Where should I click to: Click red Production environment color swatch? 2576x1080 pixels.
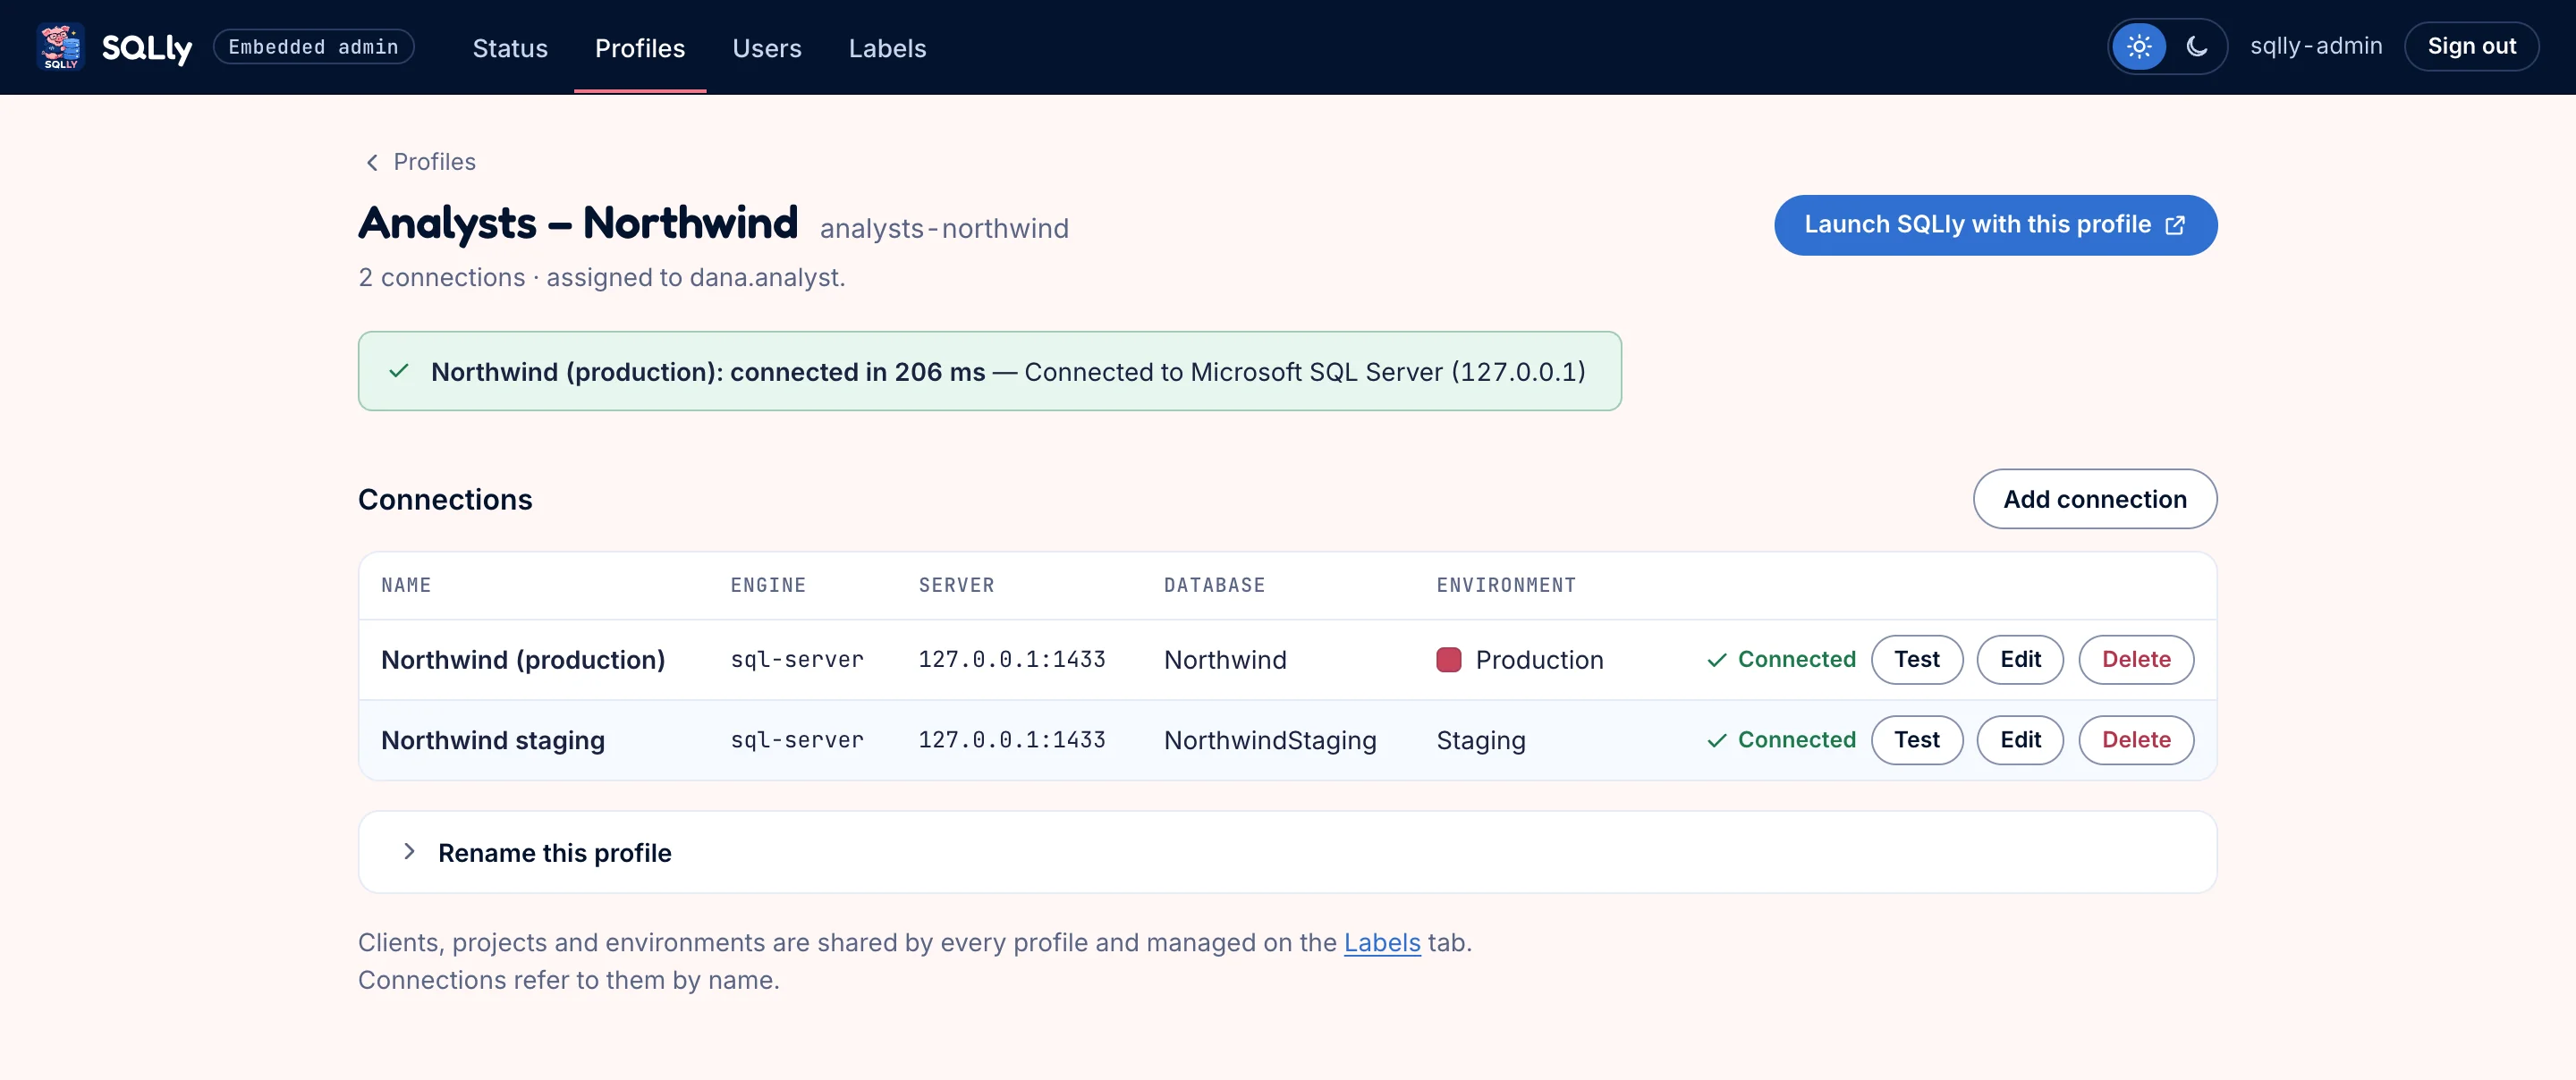[1449, 660]
